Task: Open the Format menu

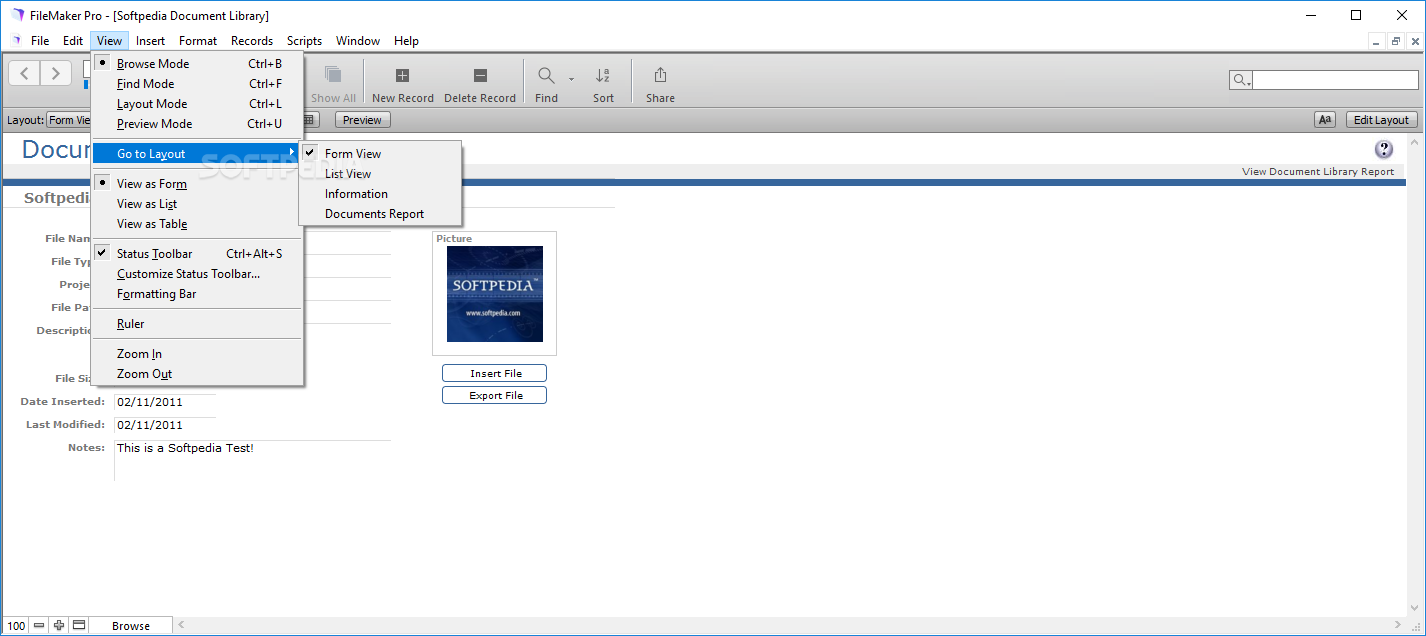Action: click(198, 41)
